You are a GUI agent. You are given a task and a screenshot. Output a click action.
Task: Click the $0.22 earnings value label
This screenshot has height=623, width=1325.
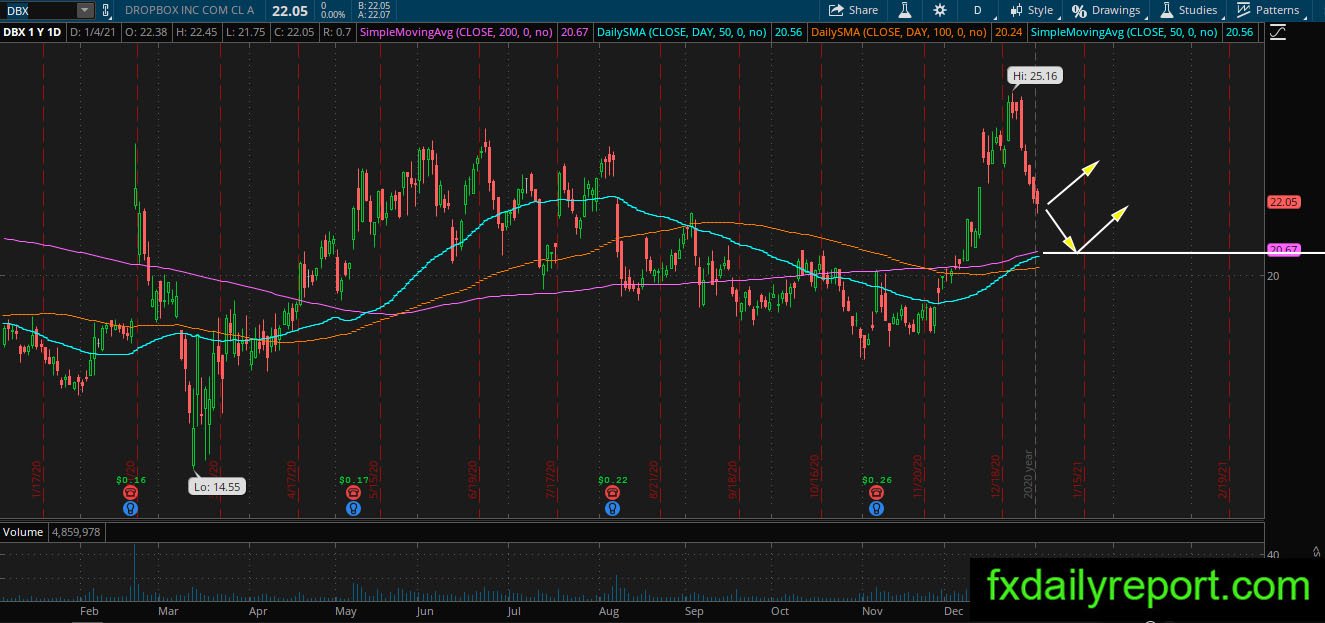[612, 481]
